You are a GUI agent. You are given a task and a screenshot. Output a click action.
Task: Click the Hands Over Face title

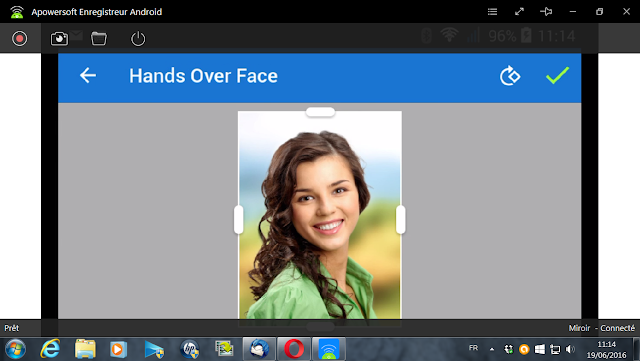[203, 76]
